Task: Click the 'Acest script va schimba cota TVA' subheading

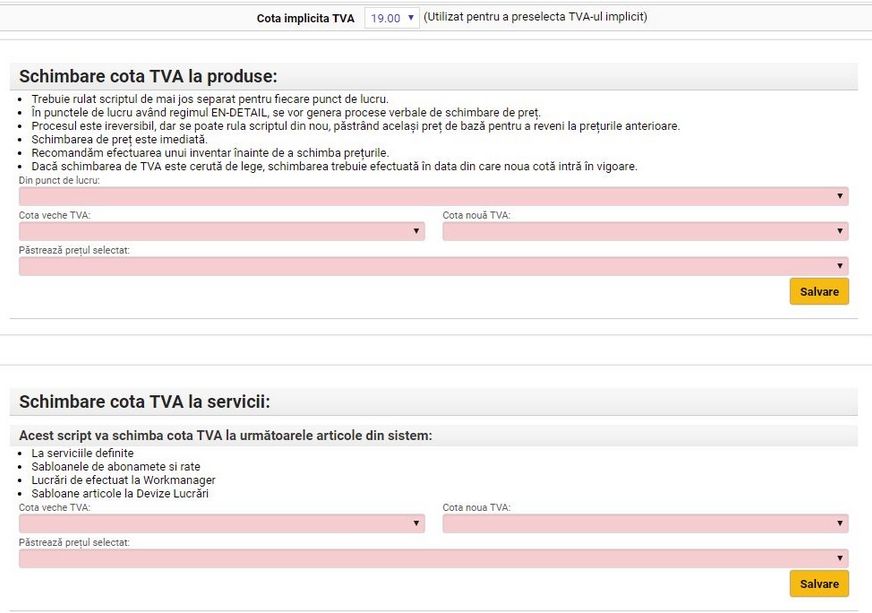Action: pyautogui.click(x=225, y=435)
